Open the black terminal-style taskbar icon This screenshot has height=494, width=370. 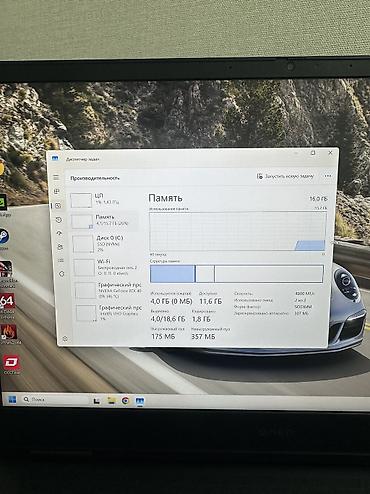[x=97, y=401]
